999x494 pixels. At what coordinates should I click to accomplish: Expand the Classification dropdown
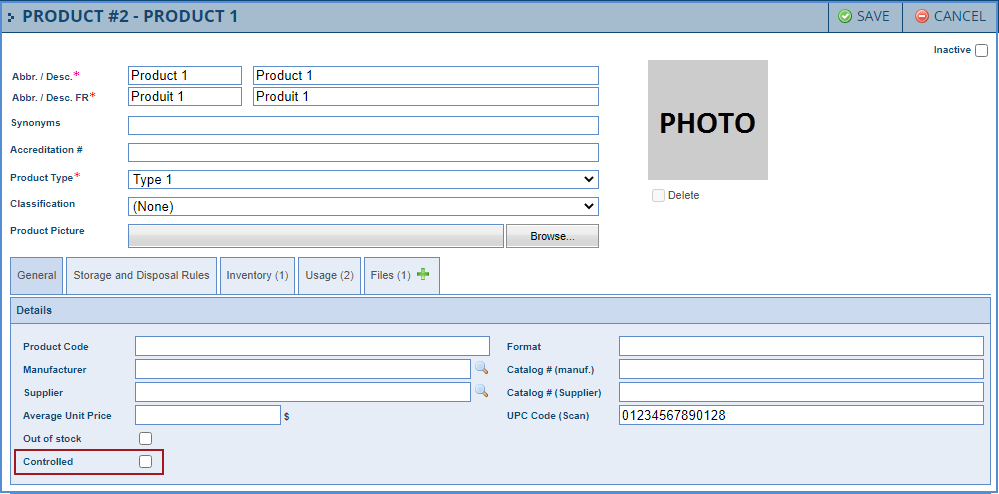(x=363, y=207)
